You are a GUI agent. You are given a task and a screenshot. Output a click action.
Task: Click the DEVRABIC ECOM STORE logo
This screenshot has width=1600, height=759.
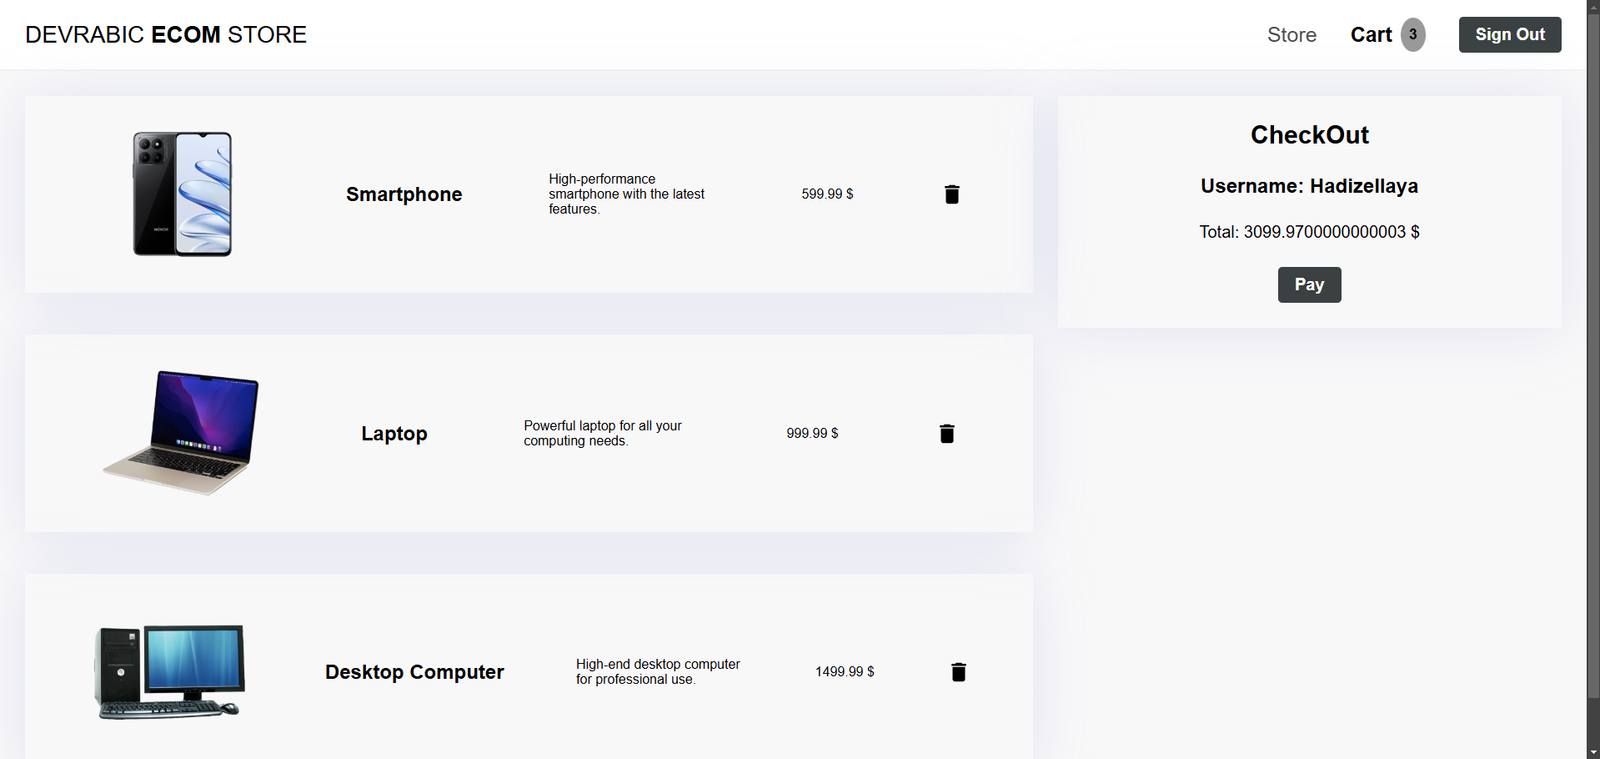[166, 35]
